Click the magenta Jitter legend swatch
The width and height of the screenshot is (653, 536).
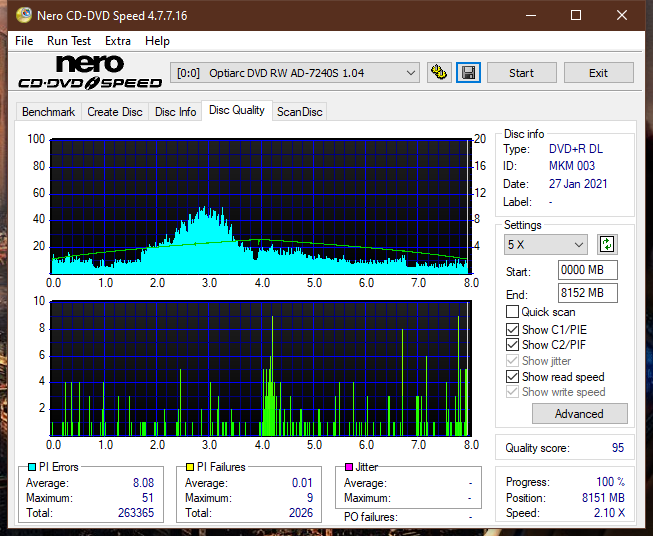coord(349,467)
